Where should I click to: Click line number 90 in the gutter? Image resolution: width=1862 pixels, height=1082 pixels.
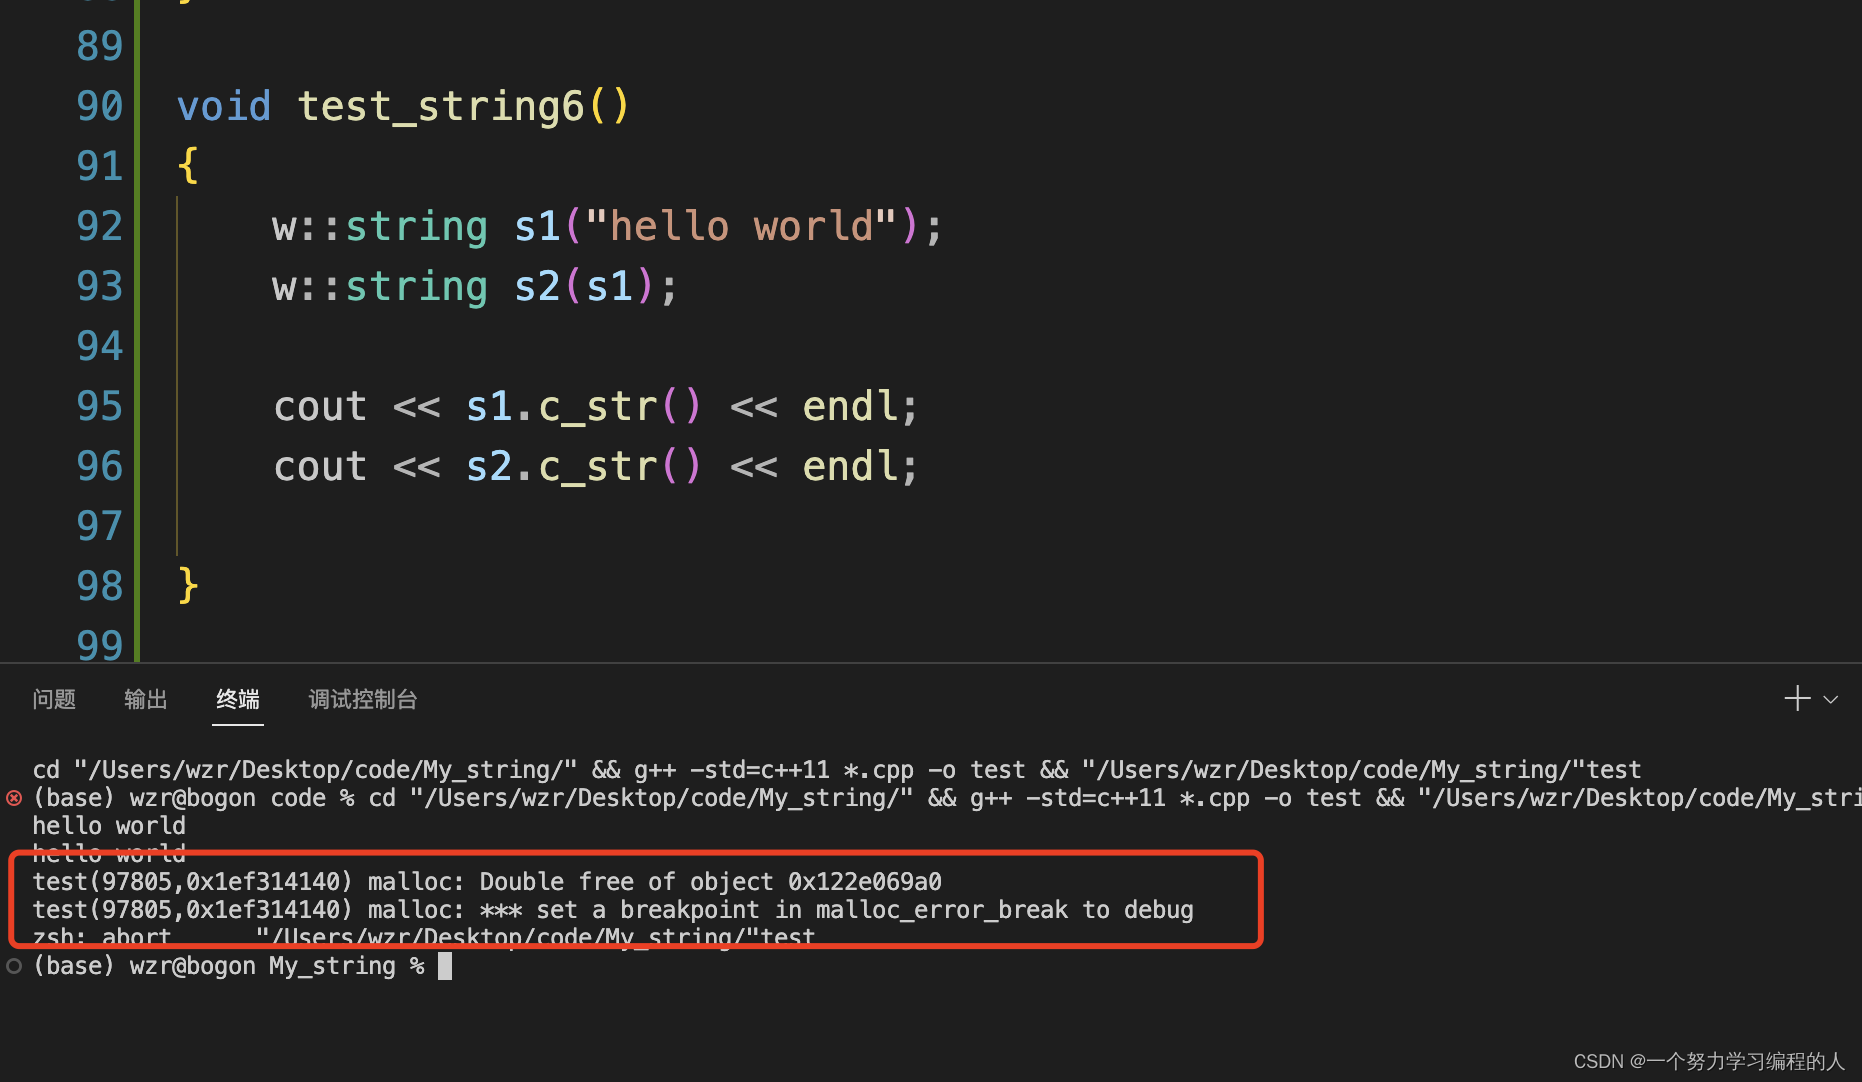[x=99, y=106]
